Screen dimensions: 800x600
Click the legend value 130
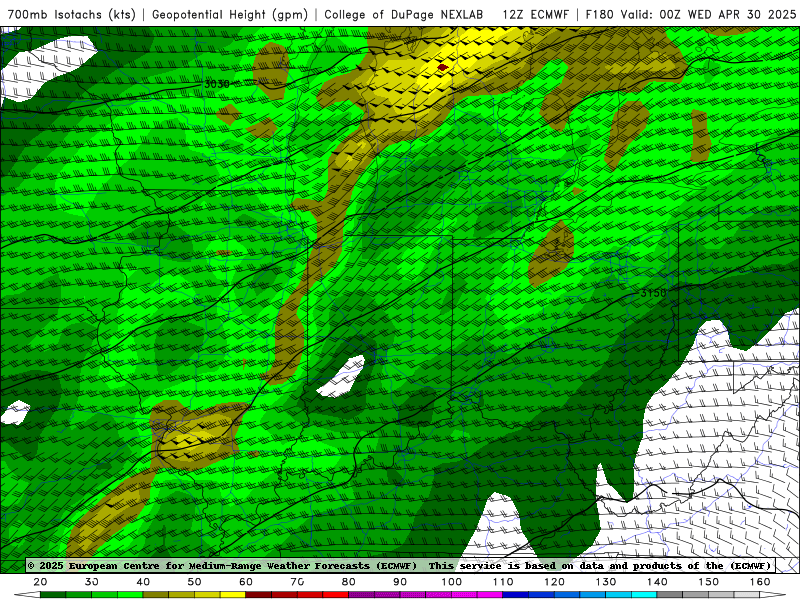[x=606, y=582]
